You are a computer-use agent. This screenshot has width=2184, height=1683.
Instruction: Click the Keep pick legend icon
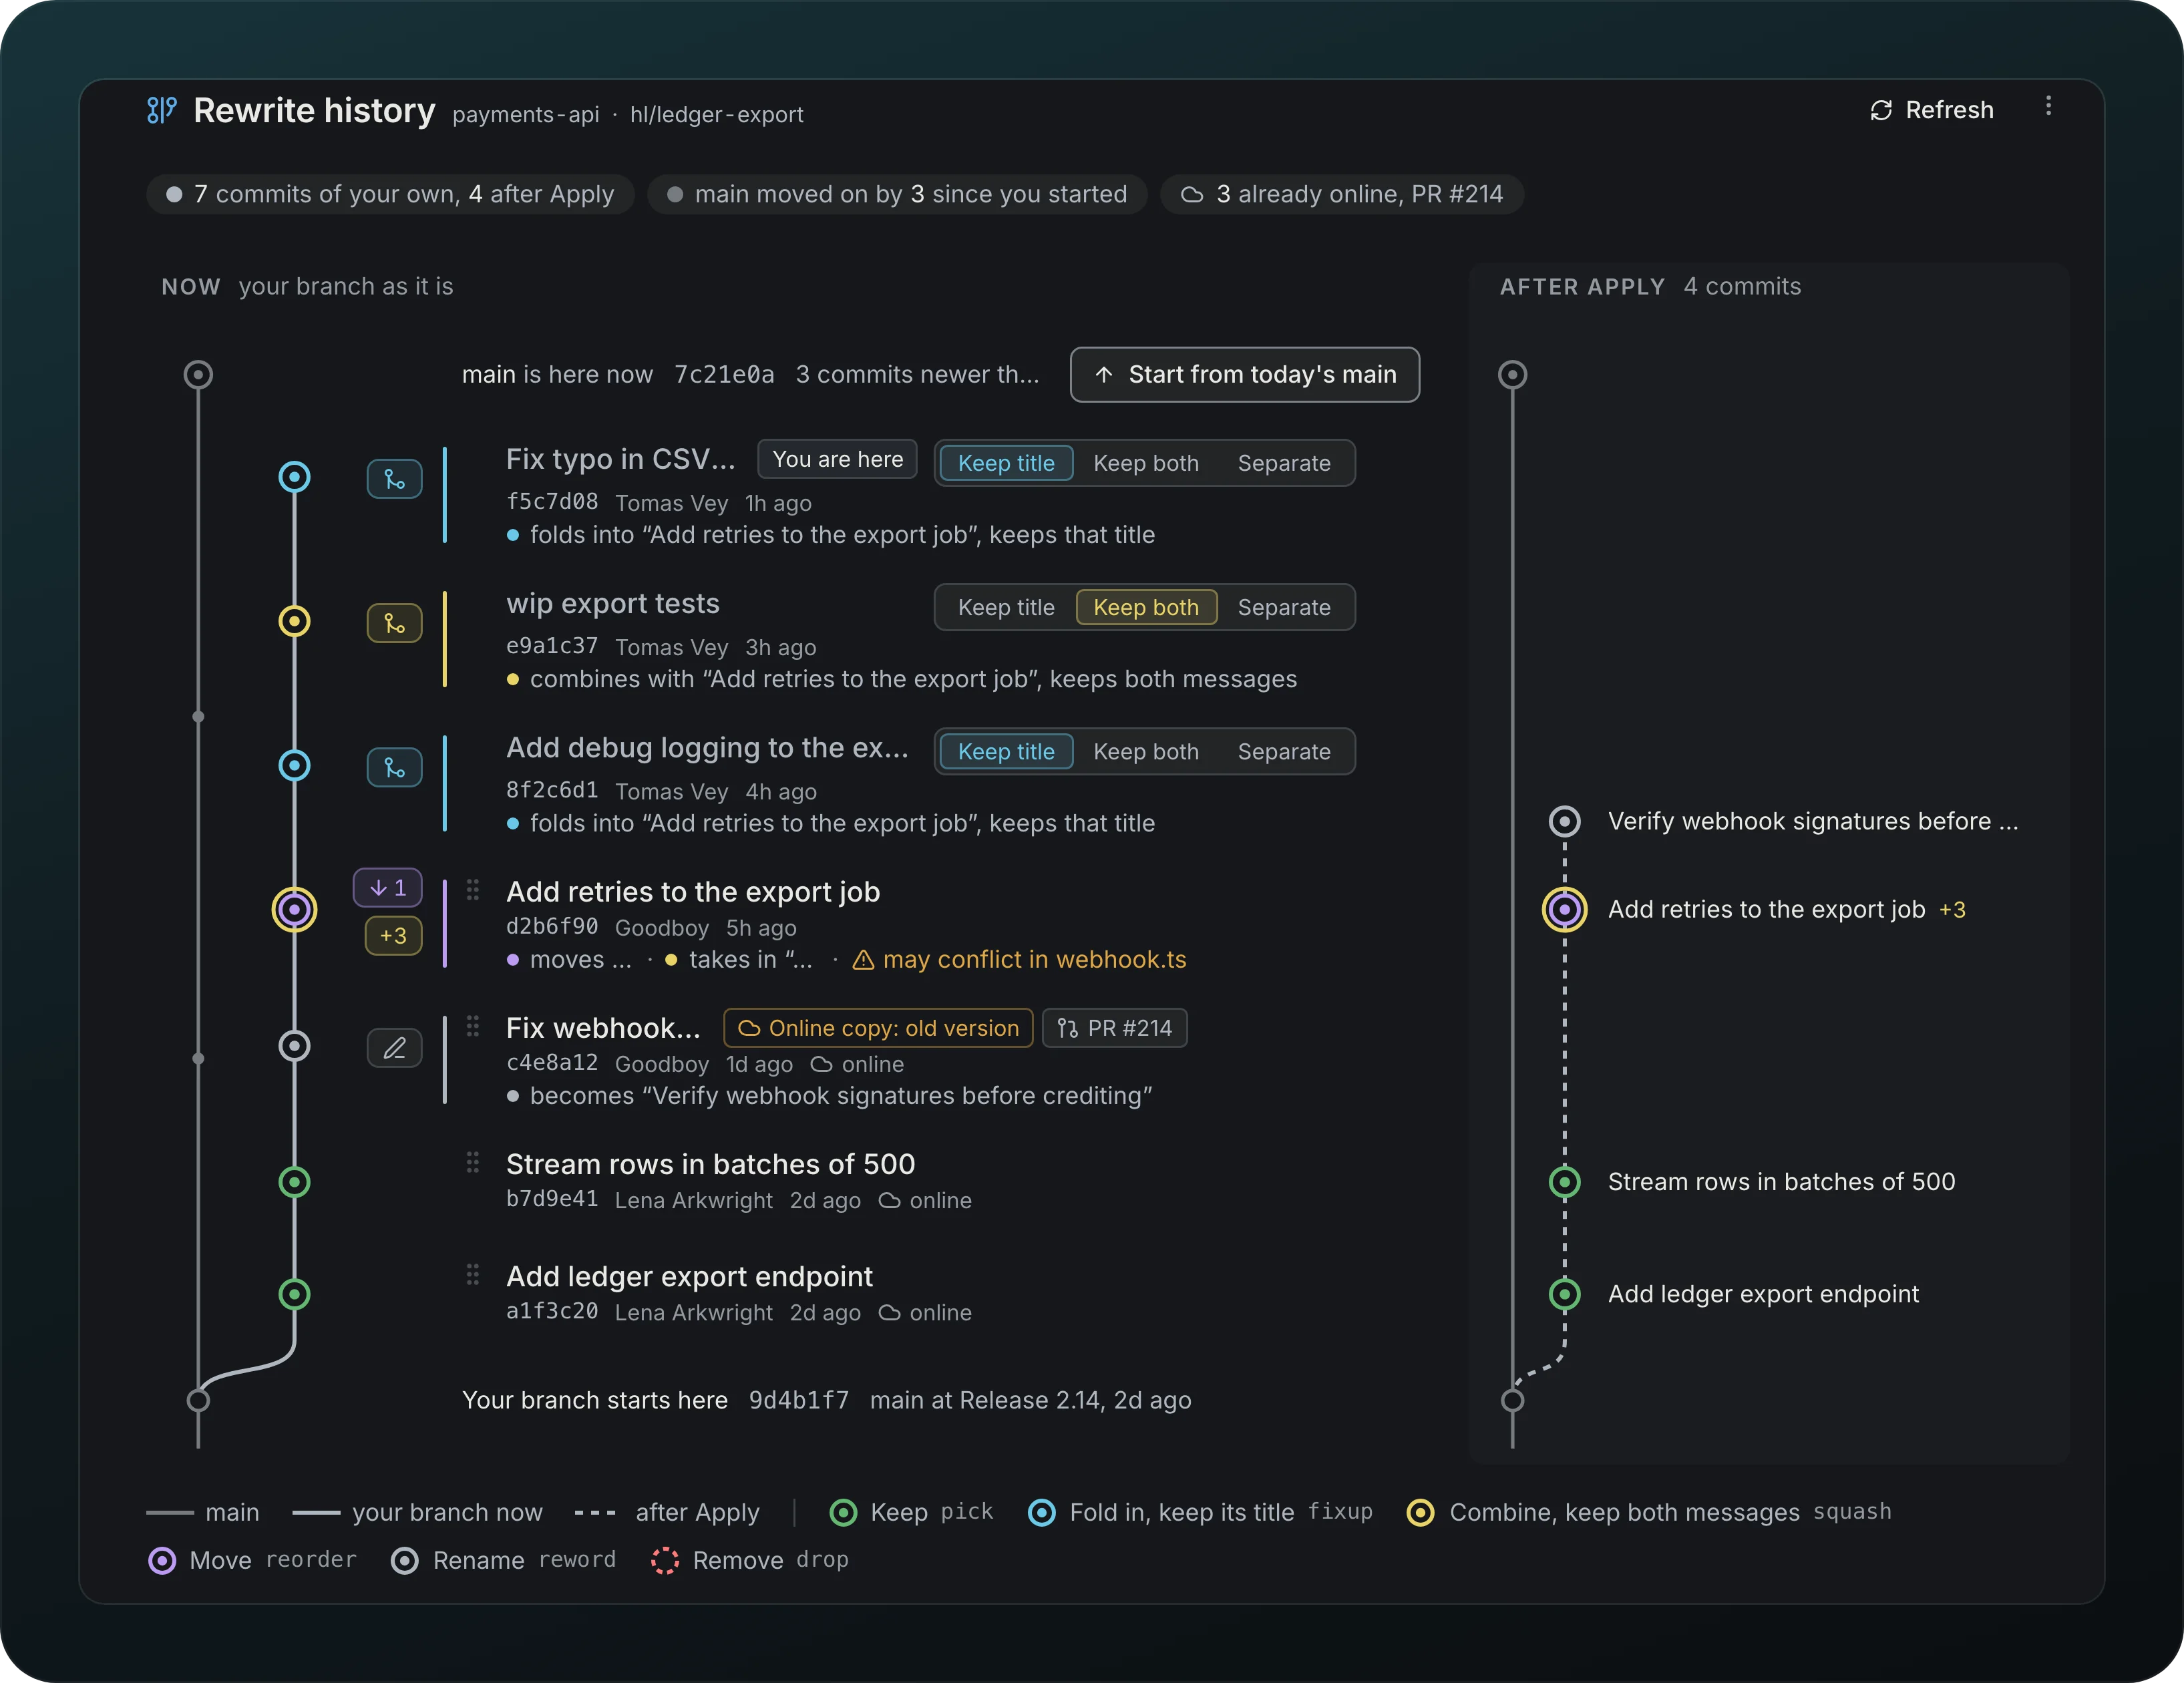[843, 1513]
